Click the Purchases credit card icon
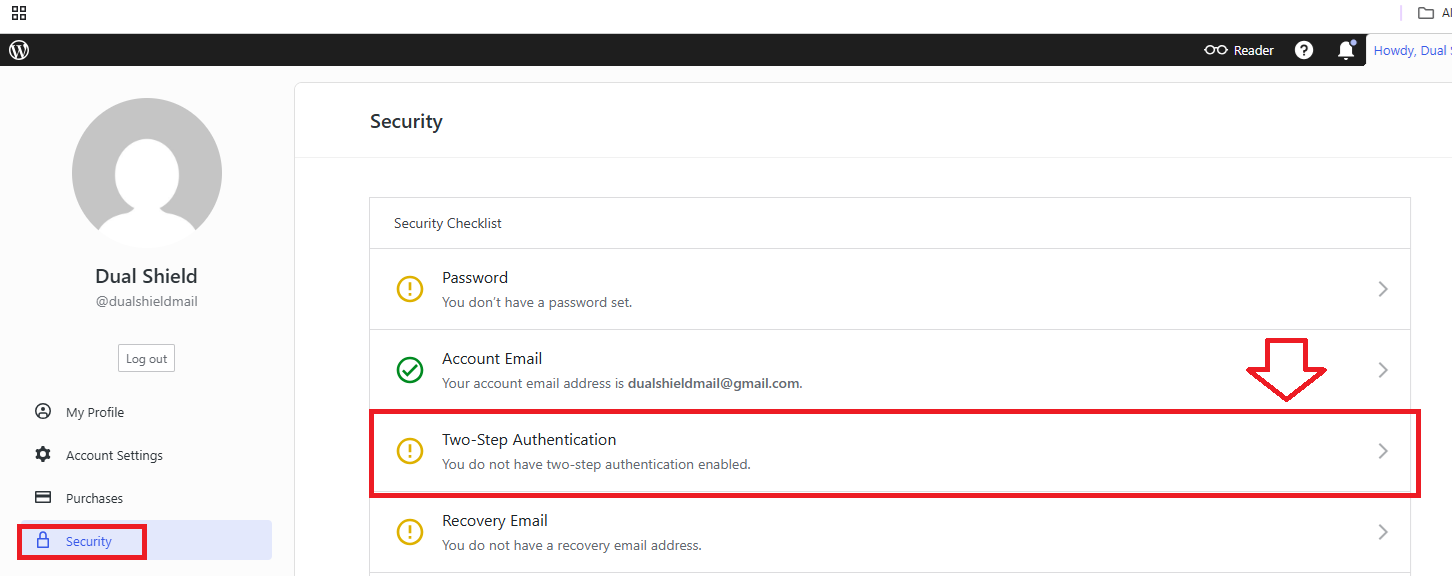This screenshot has width=1452, height=576. tap(43, 498)
